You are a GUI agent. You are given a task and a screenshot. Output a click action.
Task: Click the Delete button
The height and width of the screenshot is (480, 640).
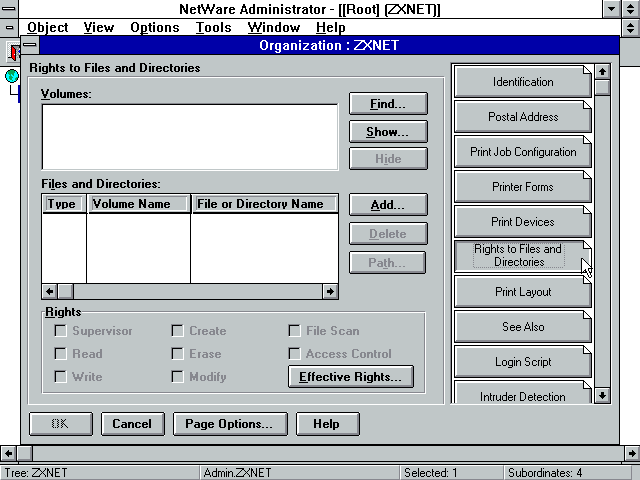click(x=388, y=233)
